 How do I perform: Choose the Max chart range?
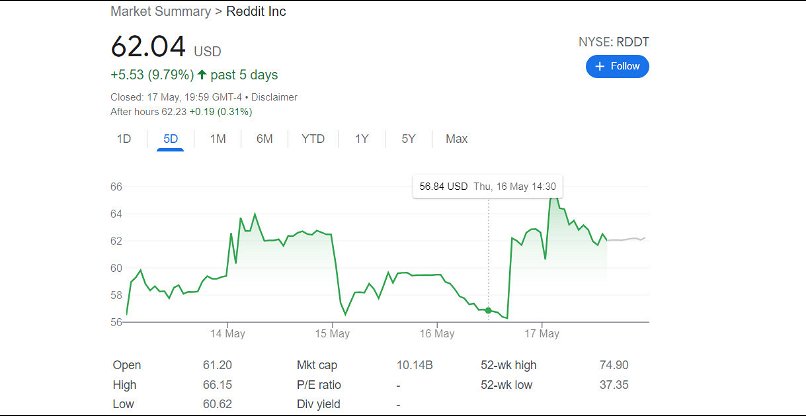(456, 139)
